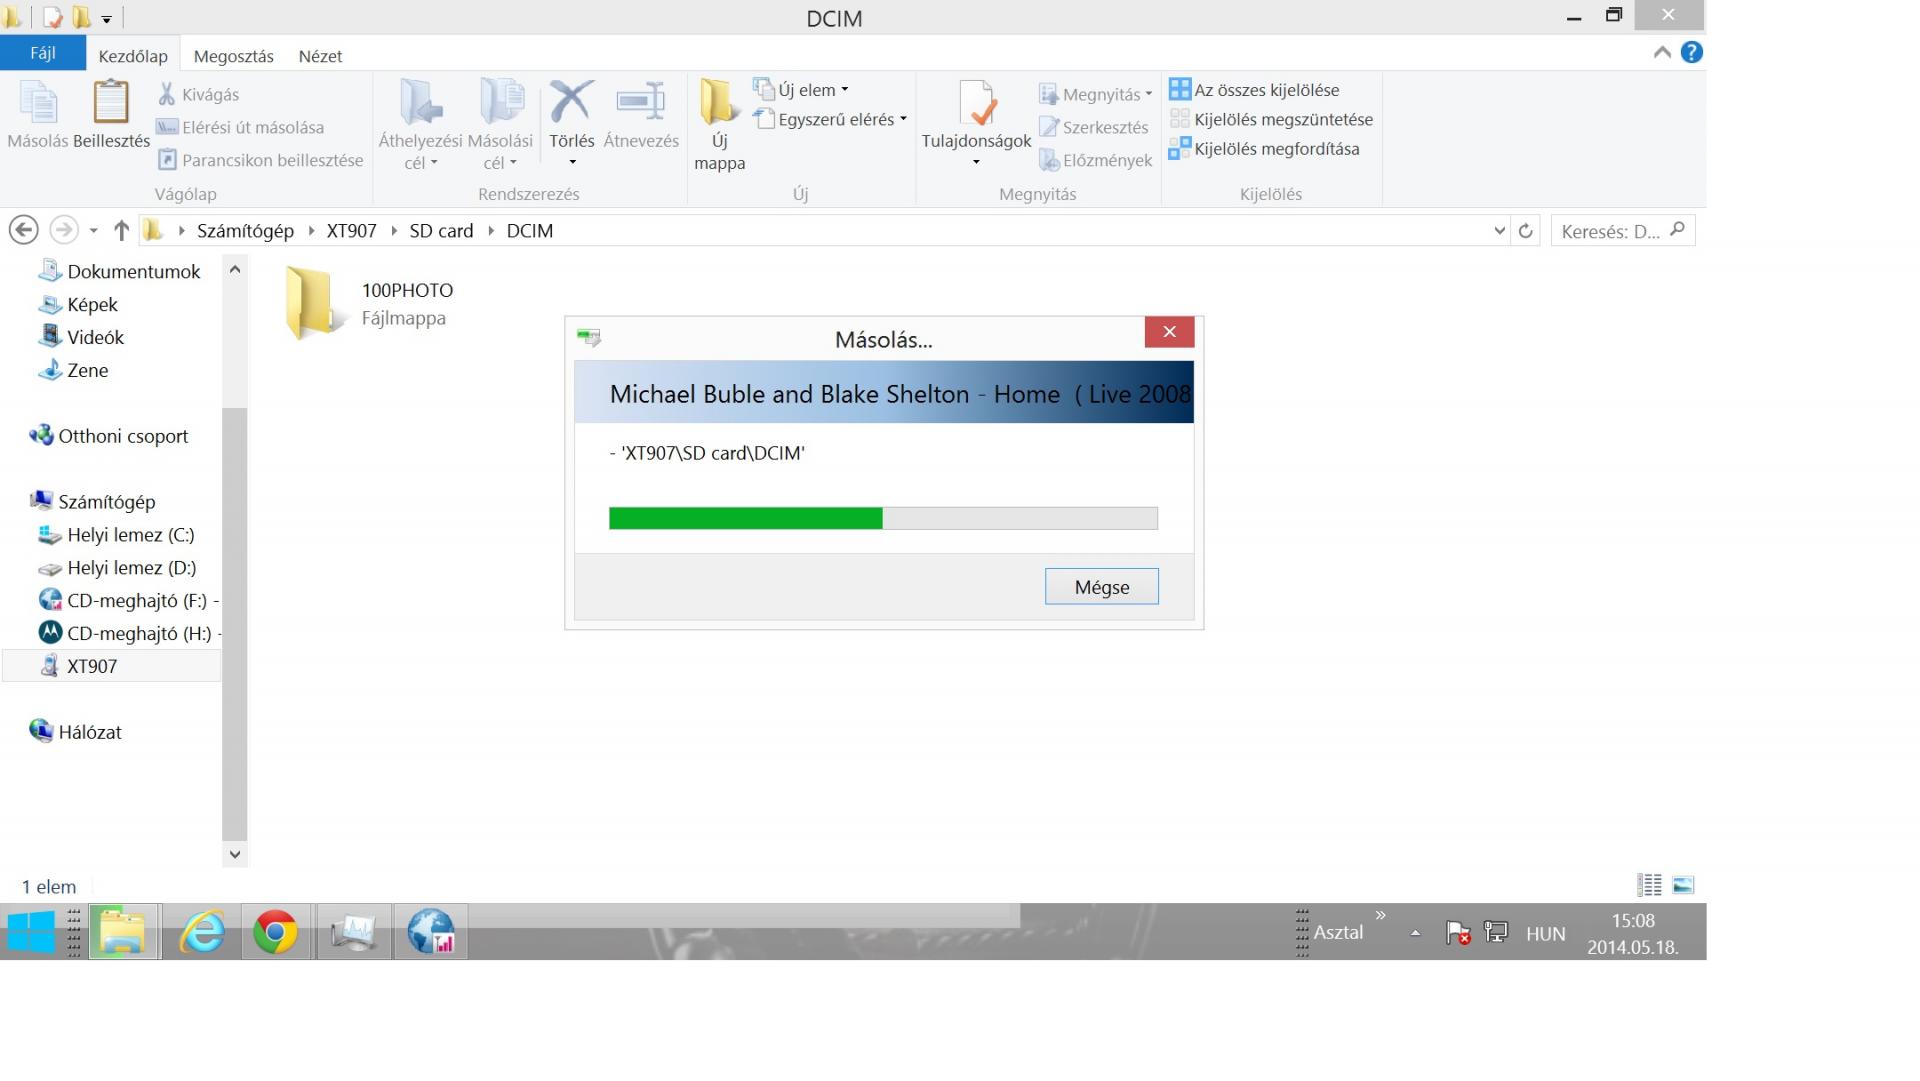Switch to the Megosztás ribbon tab

(x=234, y=56)
